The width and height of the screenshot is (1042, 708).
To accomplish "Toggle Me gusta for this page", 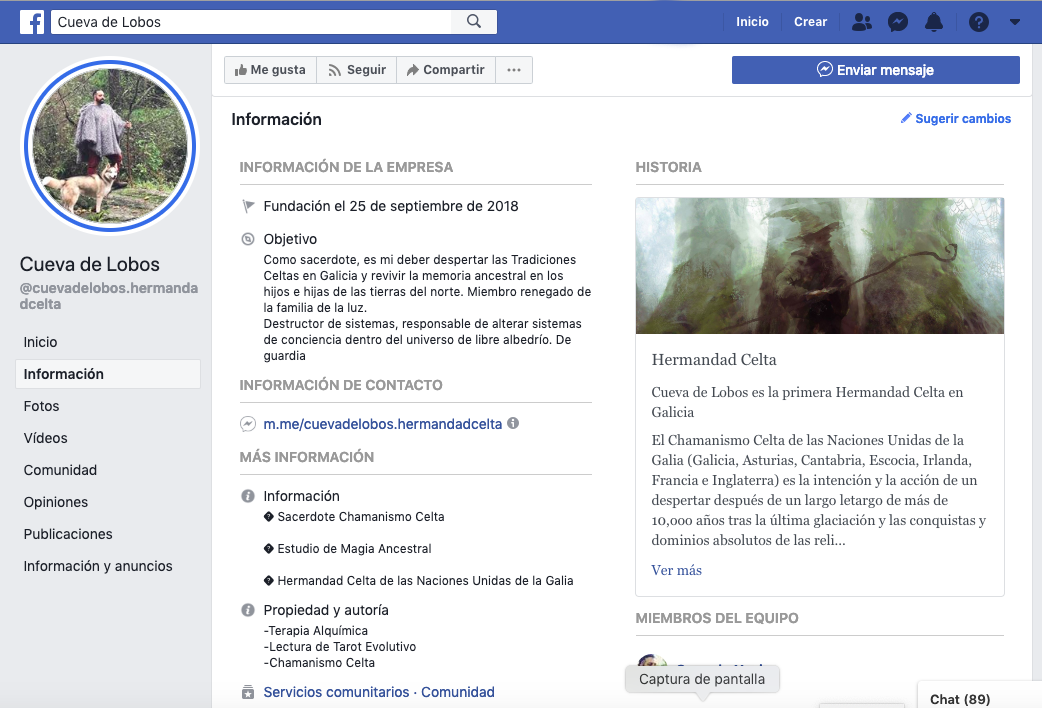I will pos(270,70).
